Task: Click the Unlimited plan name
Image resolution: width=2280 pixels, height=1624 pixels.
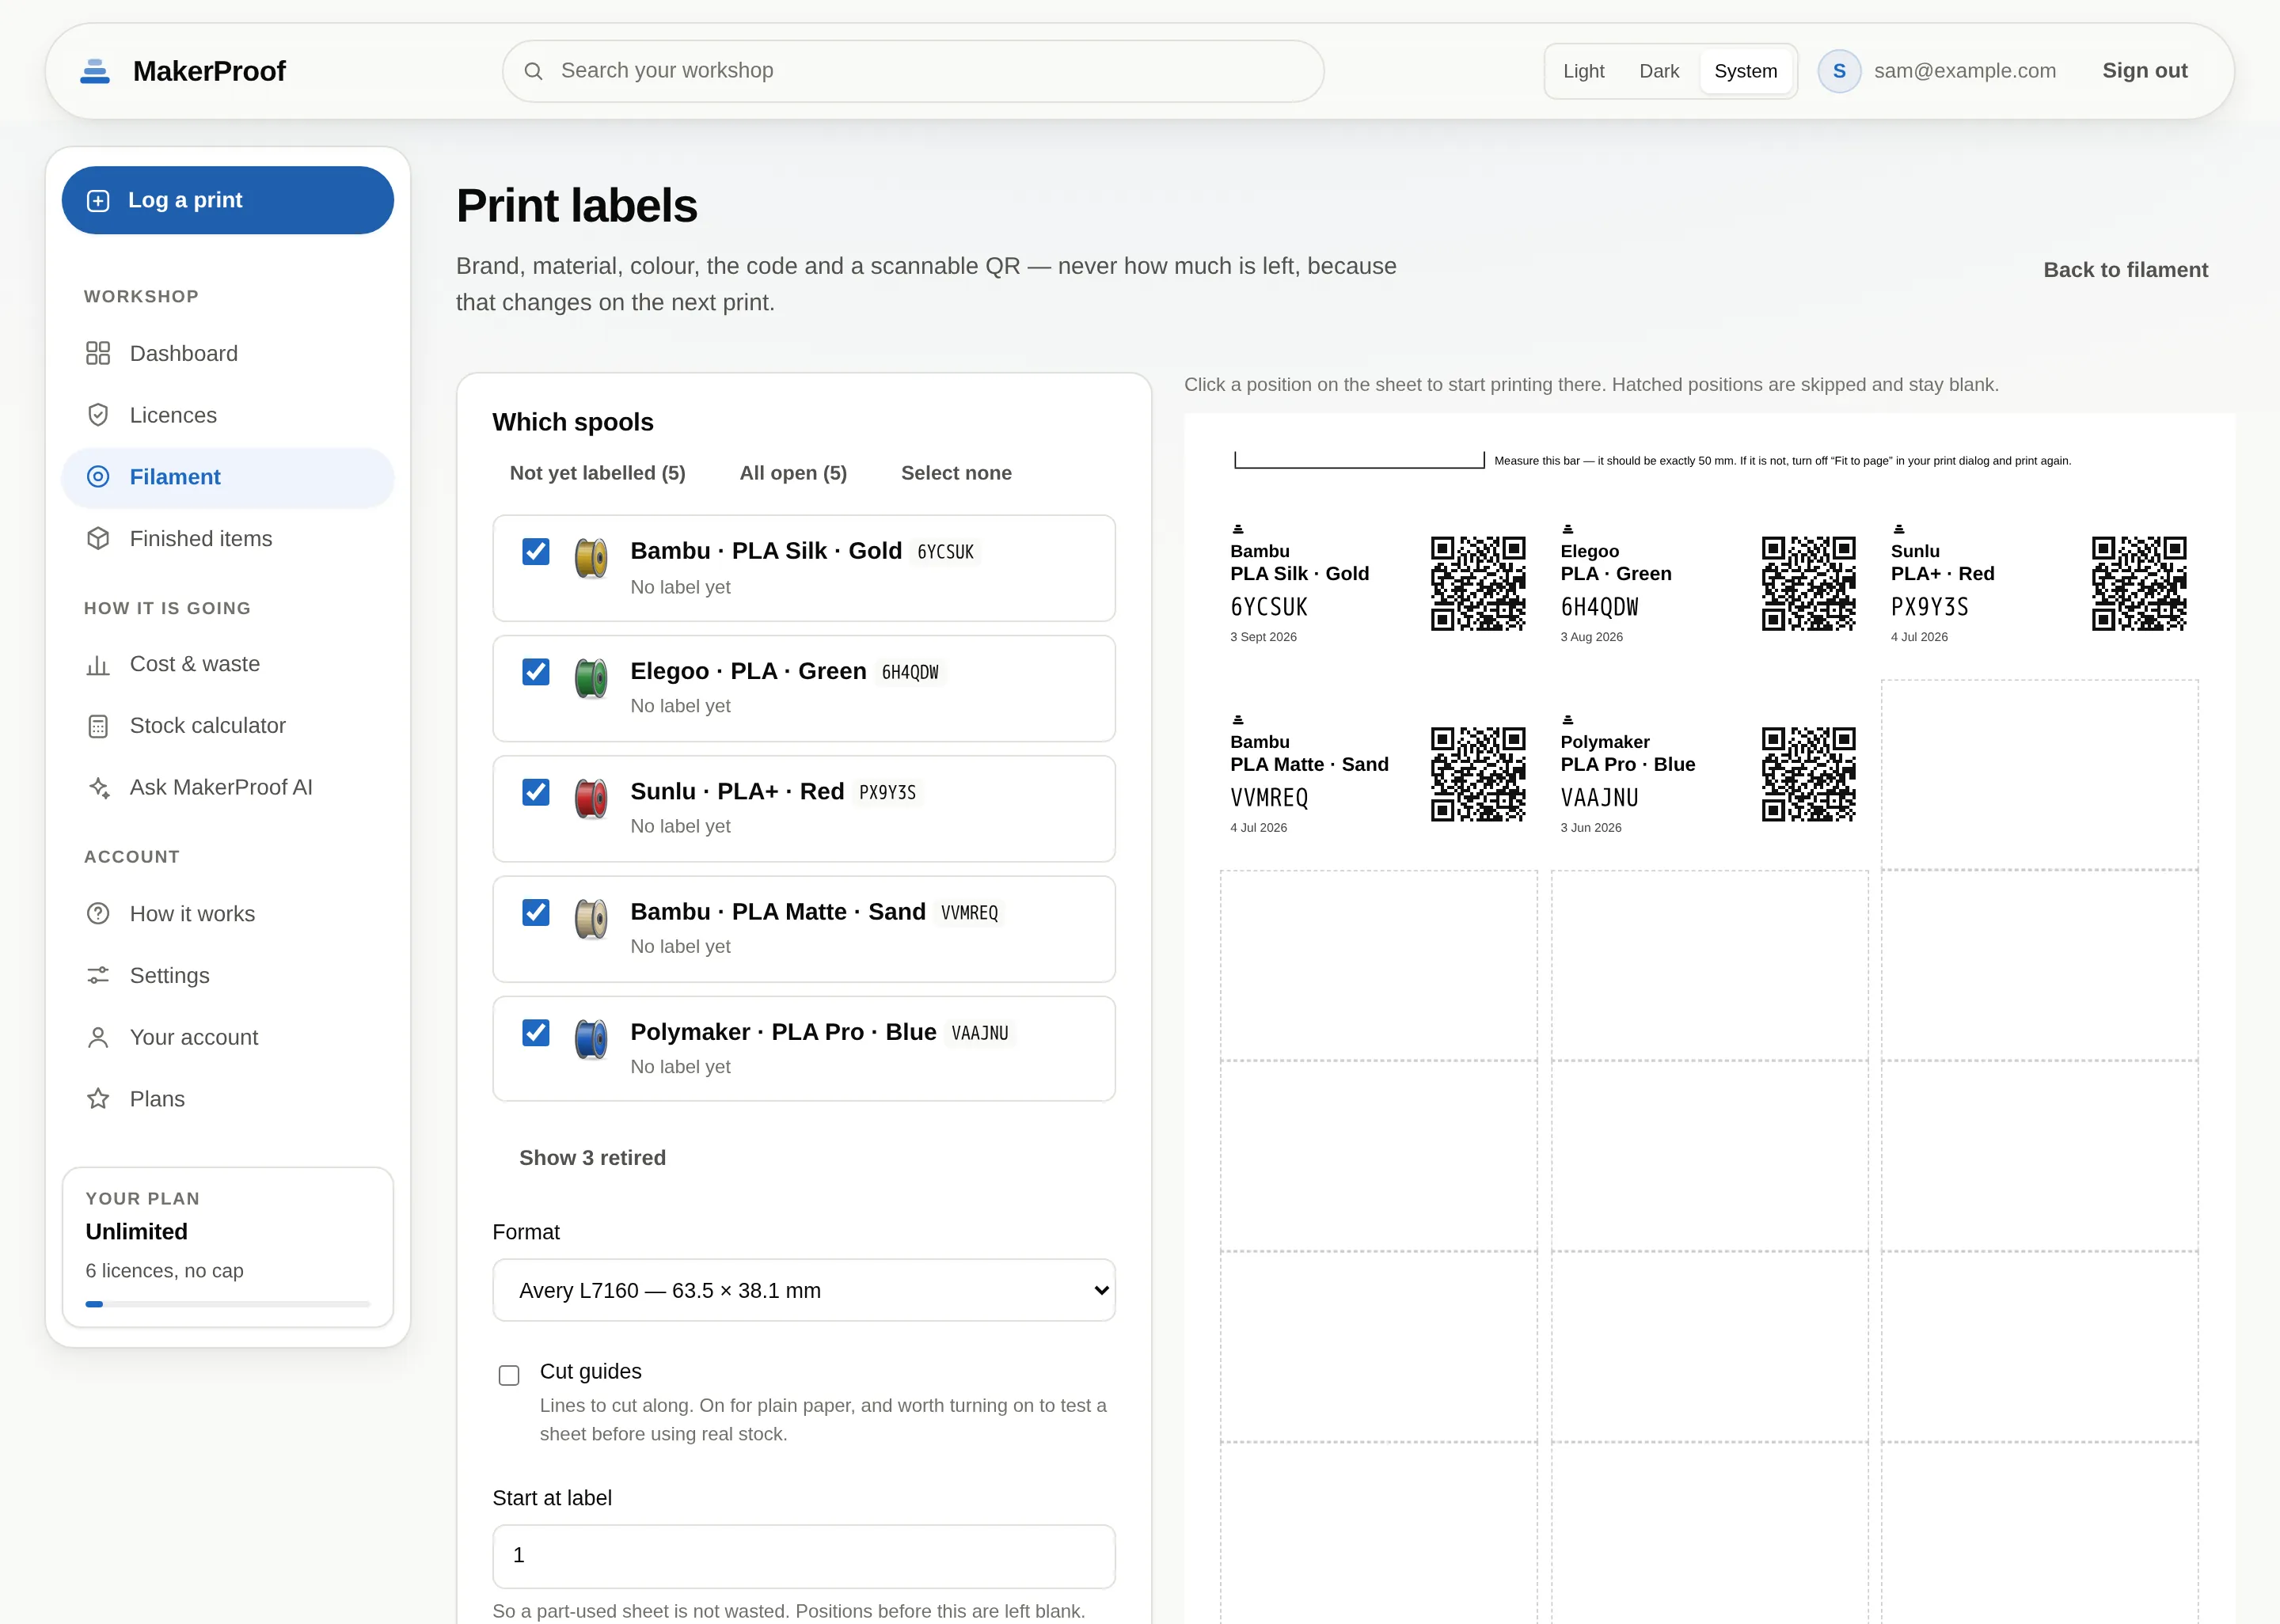Action: coord(137,1231)
